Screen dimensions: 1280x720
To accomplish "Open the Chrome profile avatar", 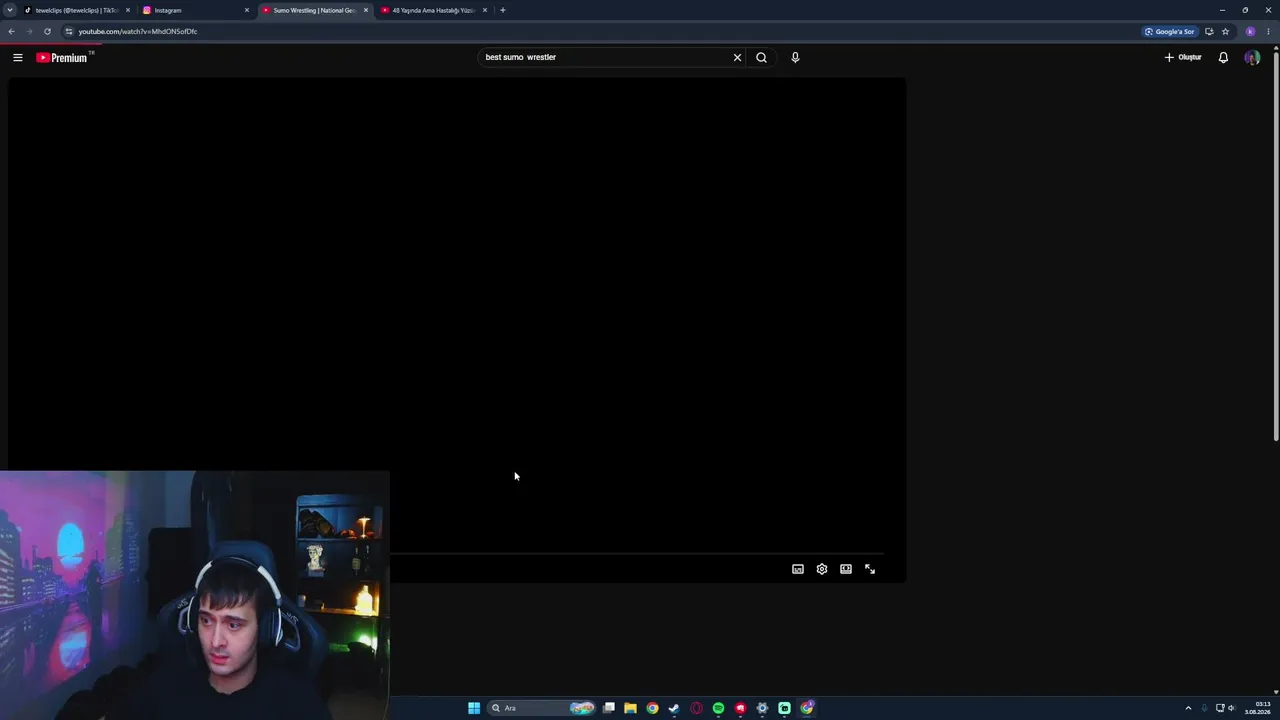I will click(1250, 31).
